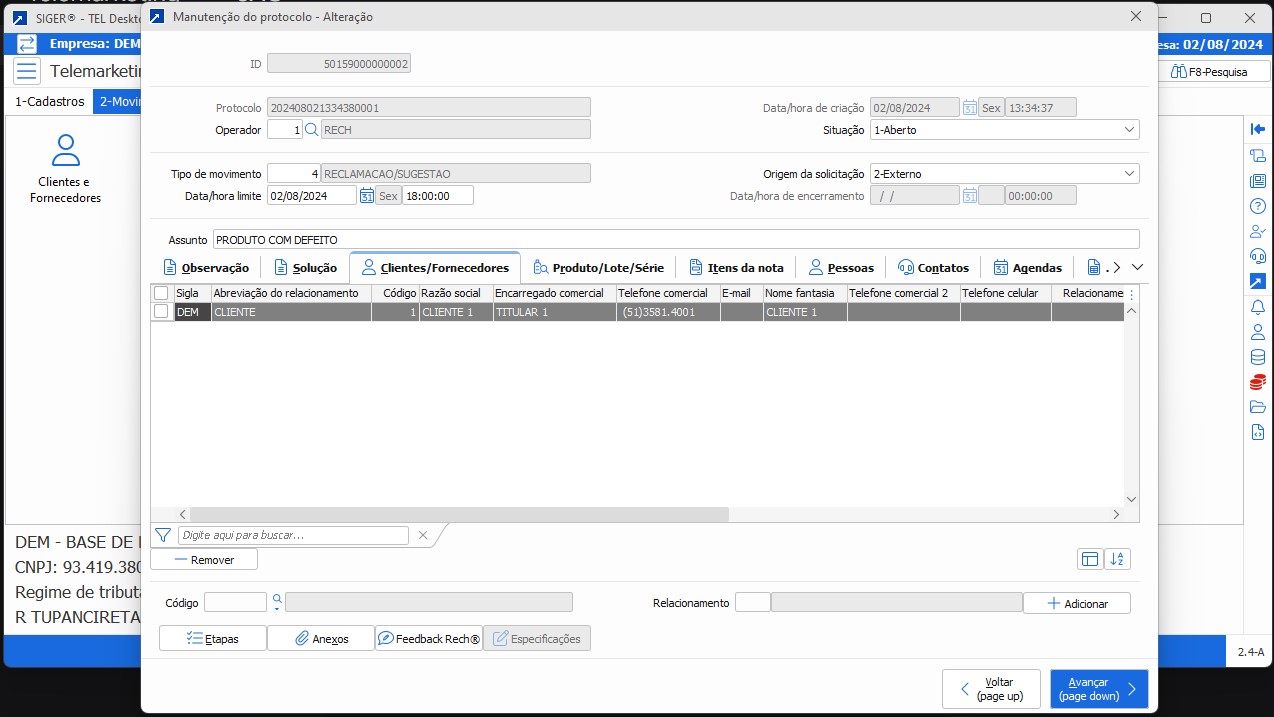Open the column layout icon button
1274x717 pixels.
(x=1090, y=560)
